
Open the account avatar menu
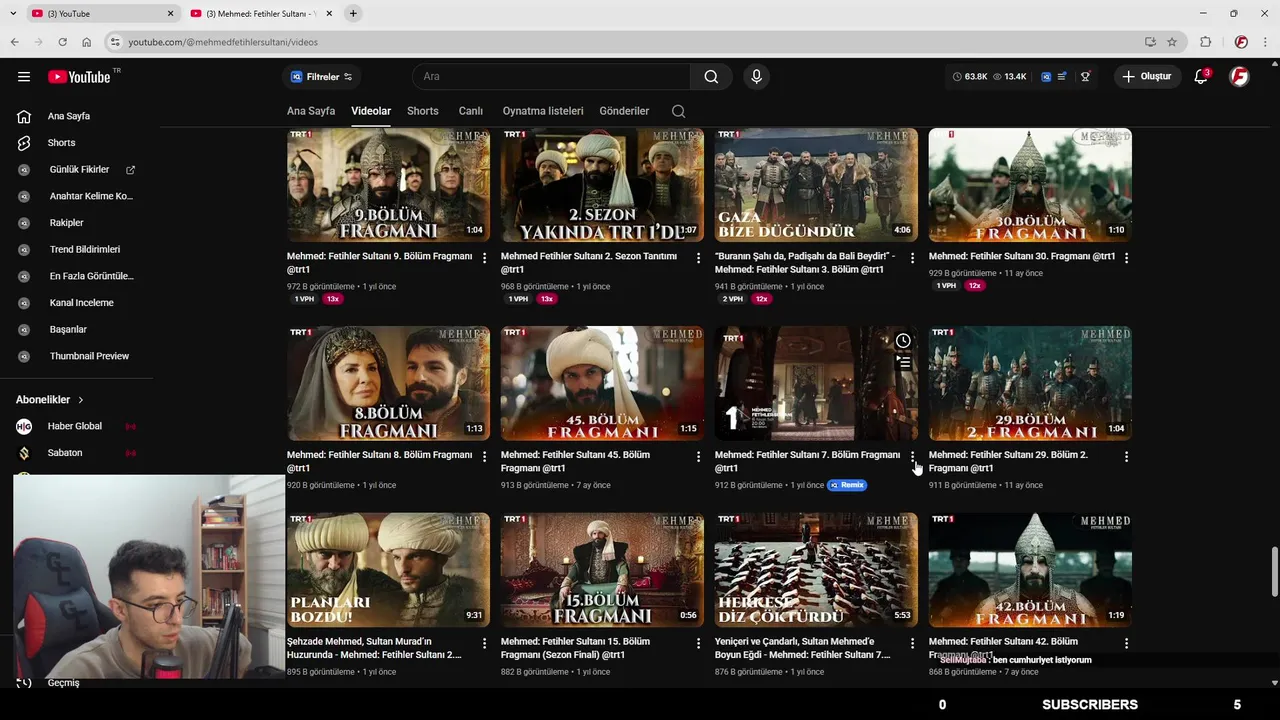point(1239,77)
